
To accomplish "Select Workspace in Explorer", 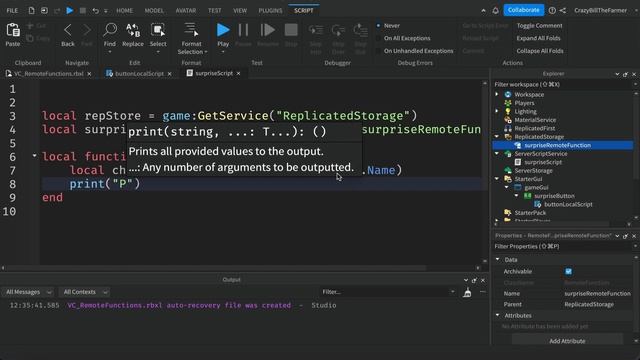I will coord(529,94).
